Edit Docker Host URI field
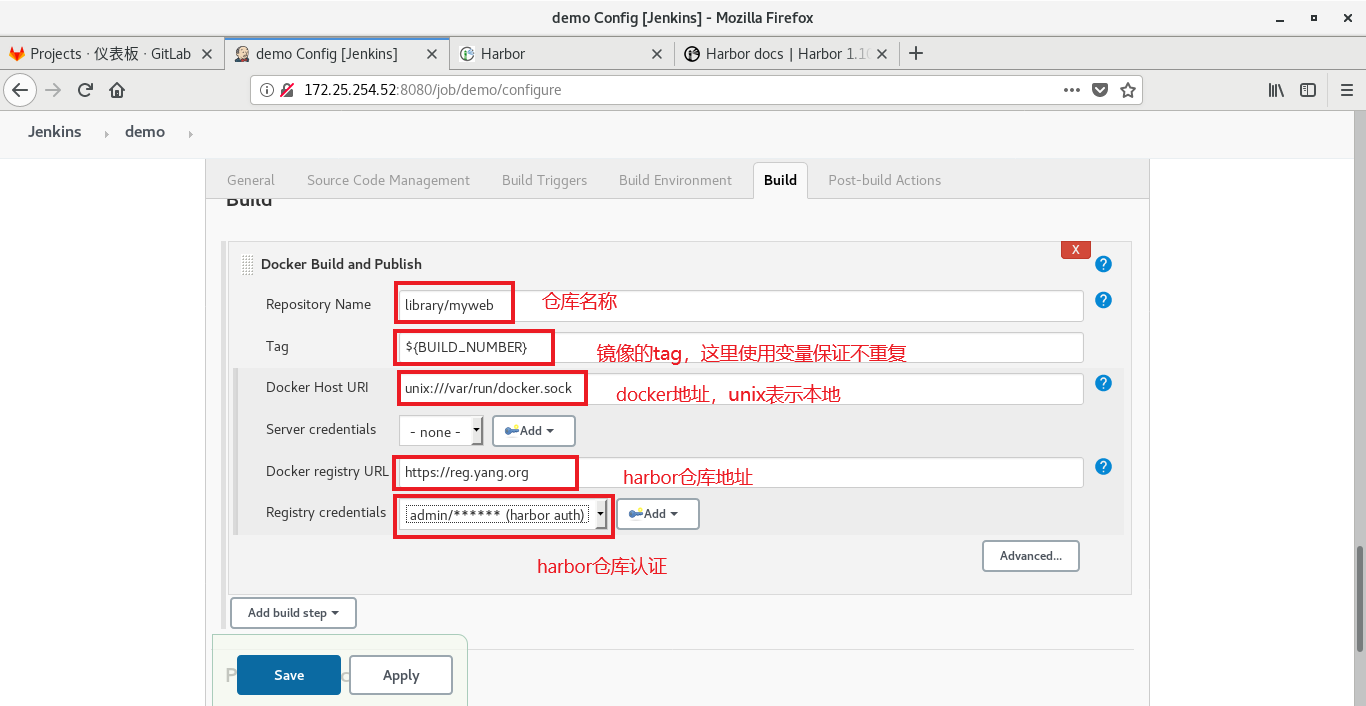Viewport: 1366px width, 706px height. [x=741, y=389]
